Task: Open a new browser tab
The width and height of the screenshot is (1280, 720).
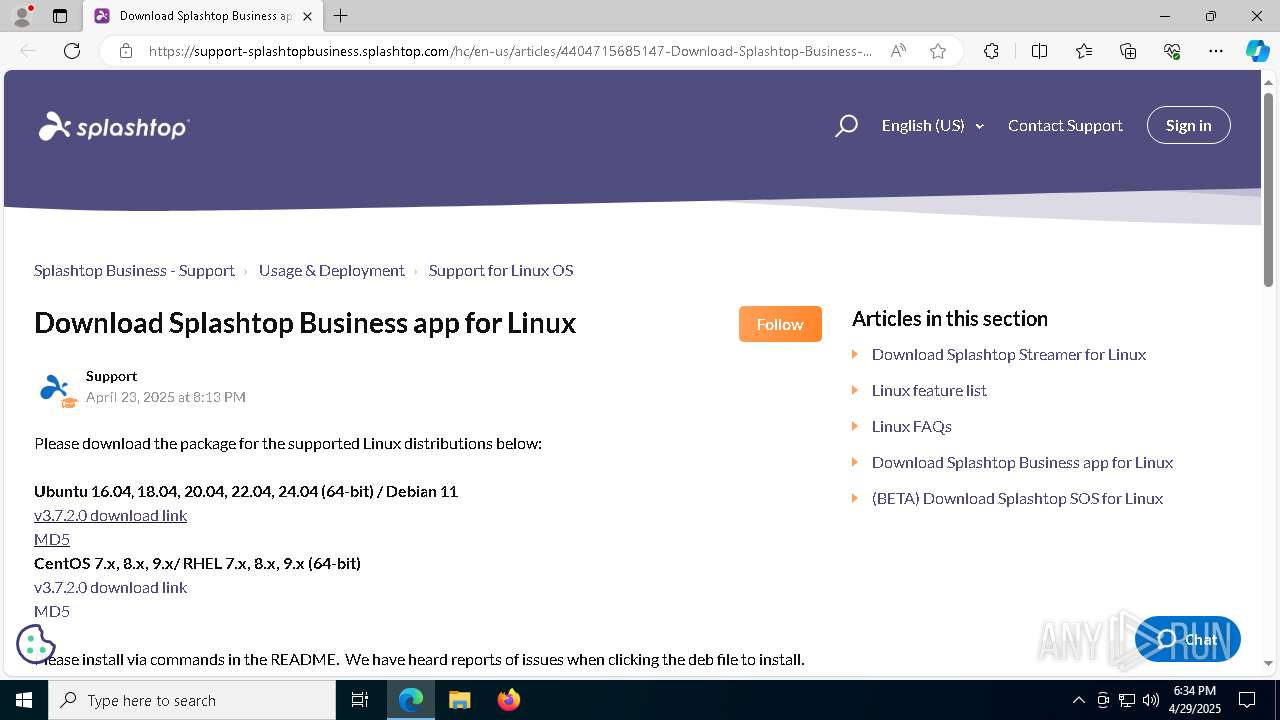Action: tap(341, 16)
